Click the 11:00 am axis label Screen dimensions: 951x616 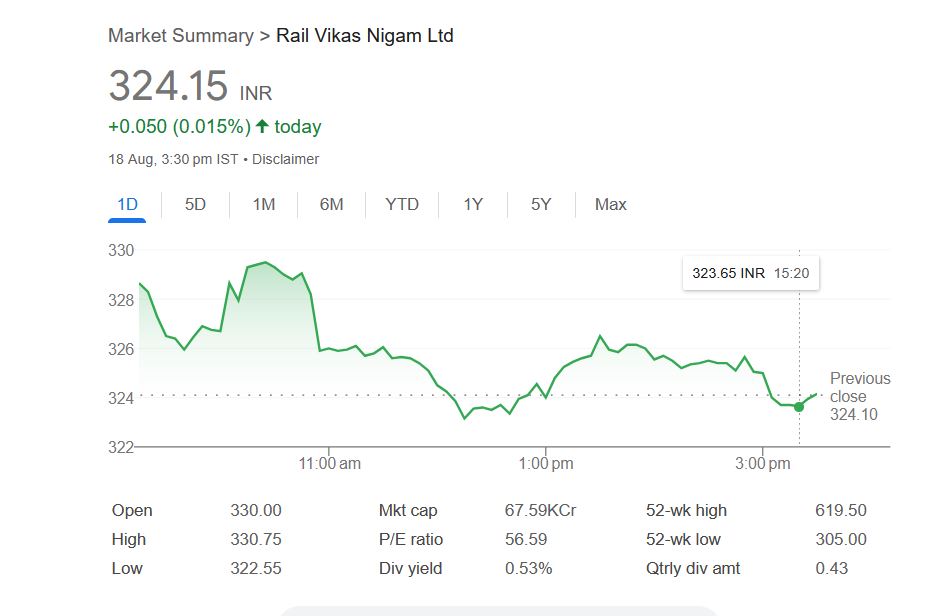329,463
